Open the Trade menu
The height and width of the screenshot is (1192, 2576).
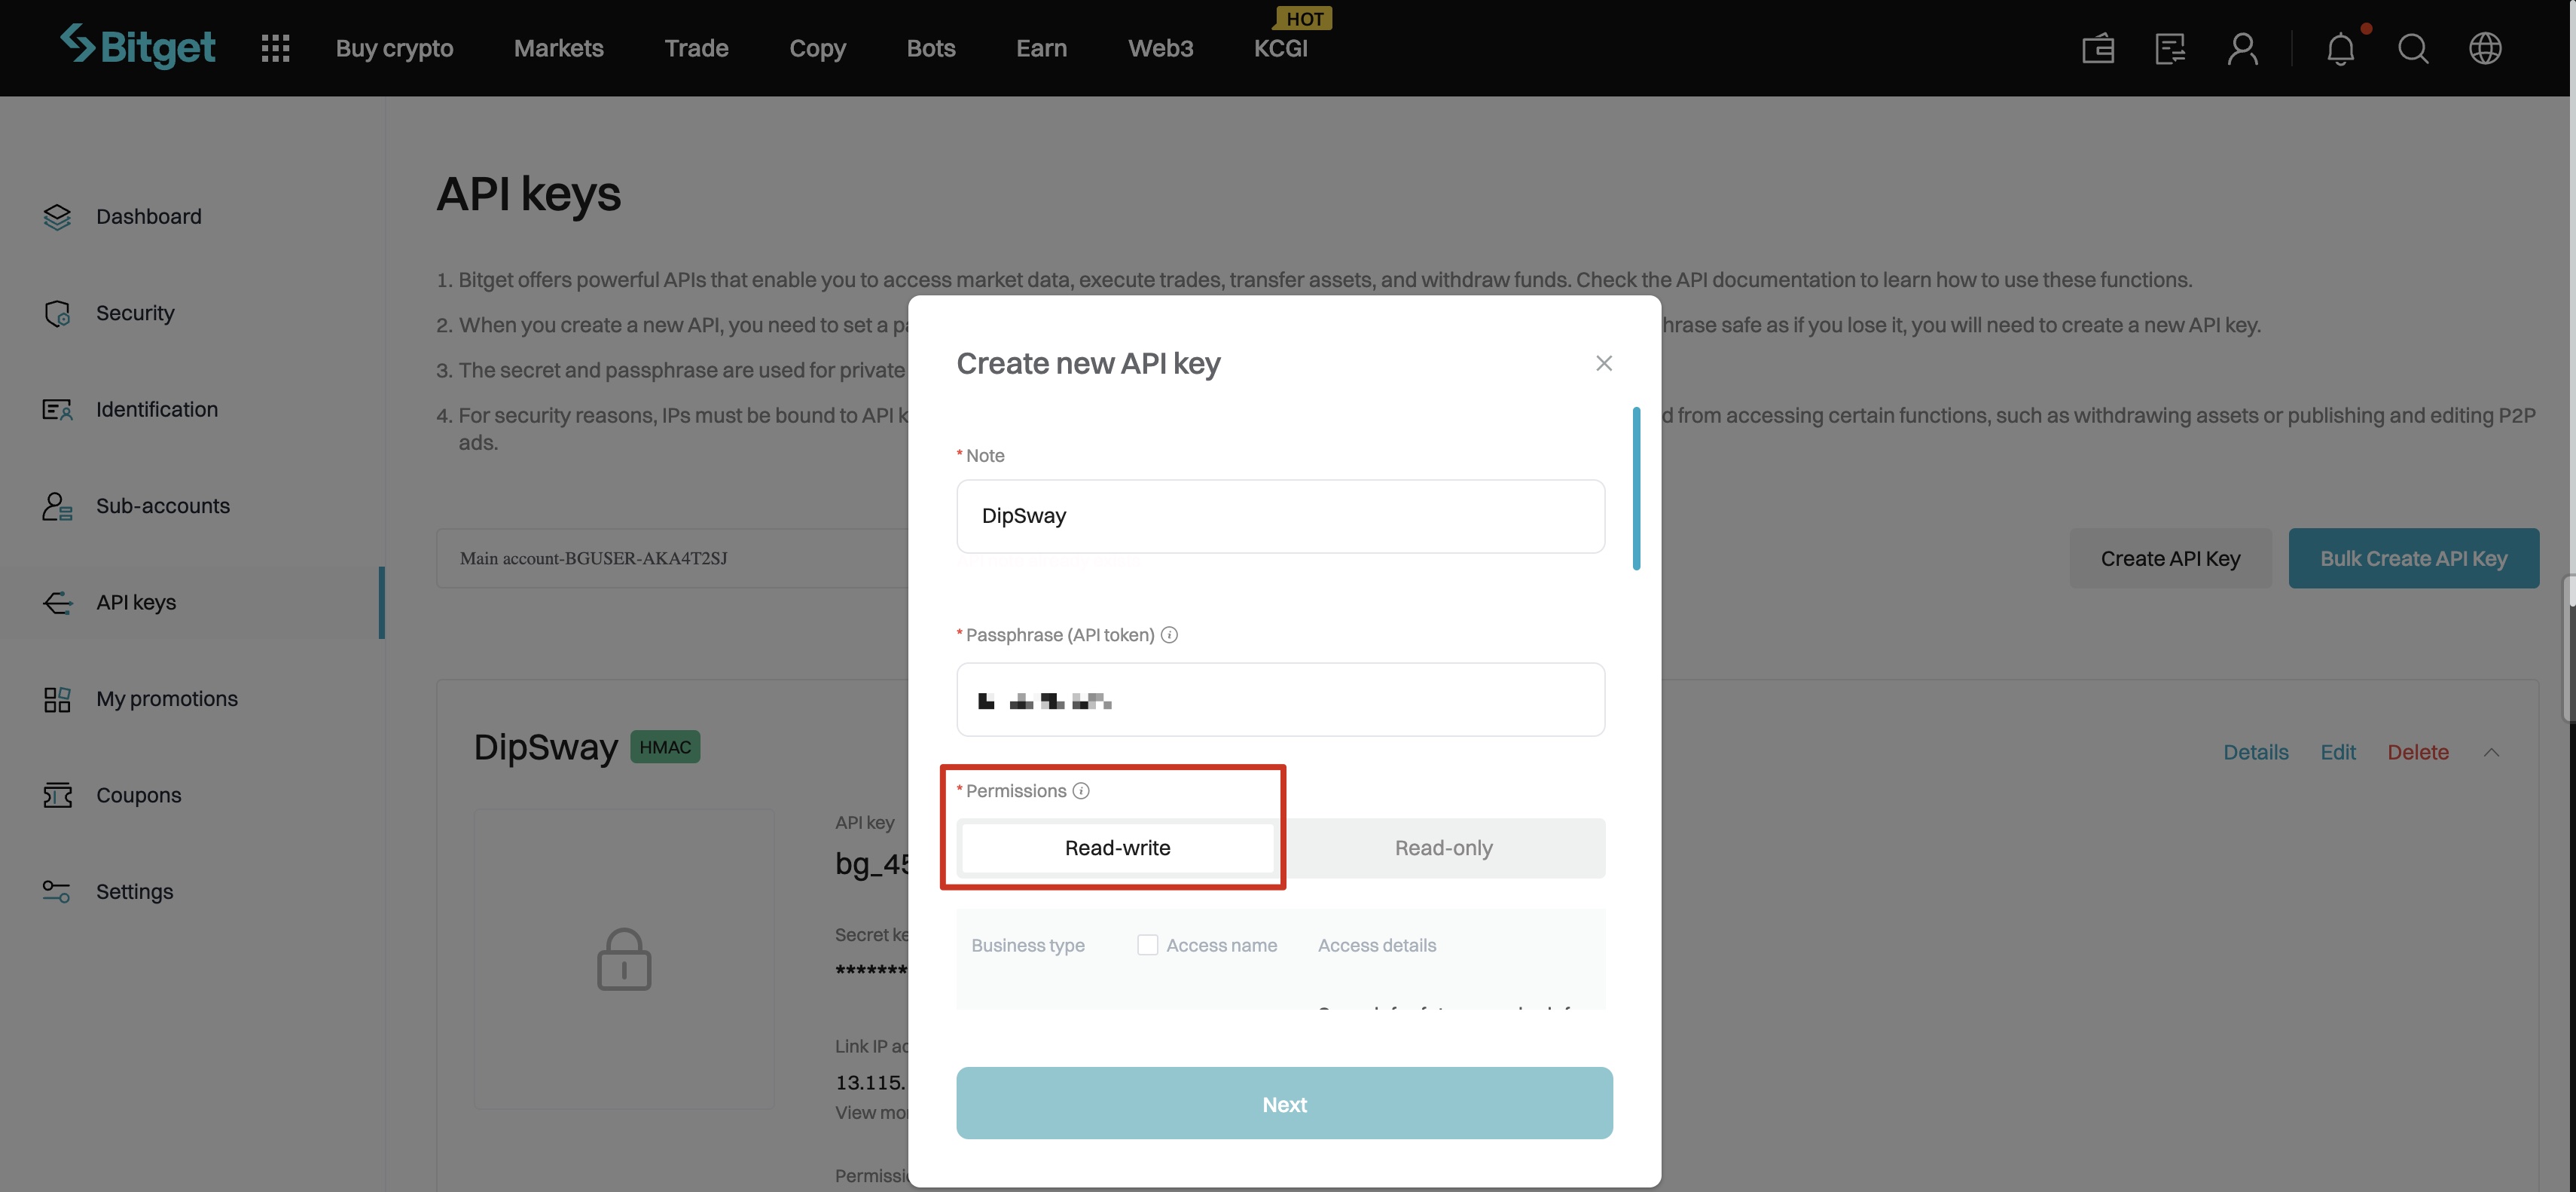tap(696, 48)
